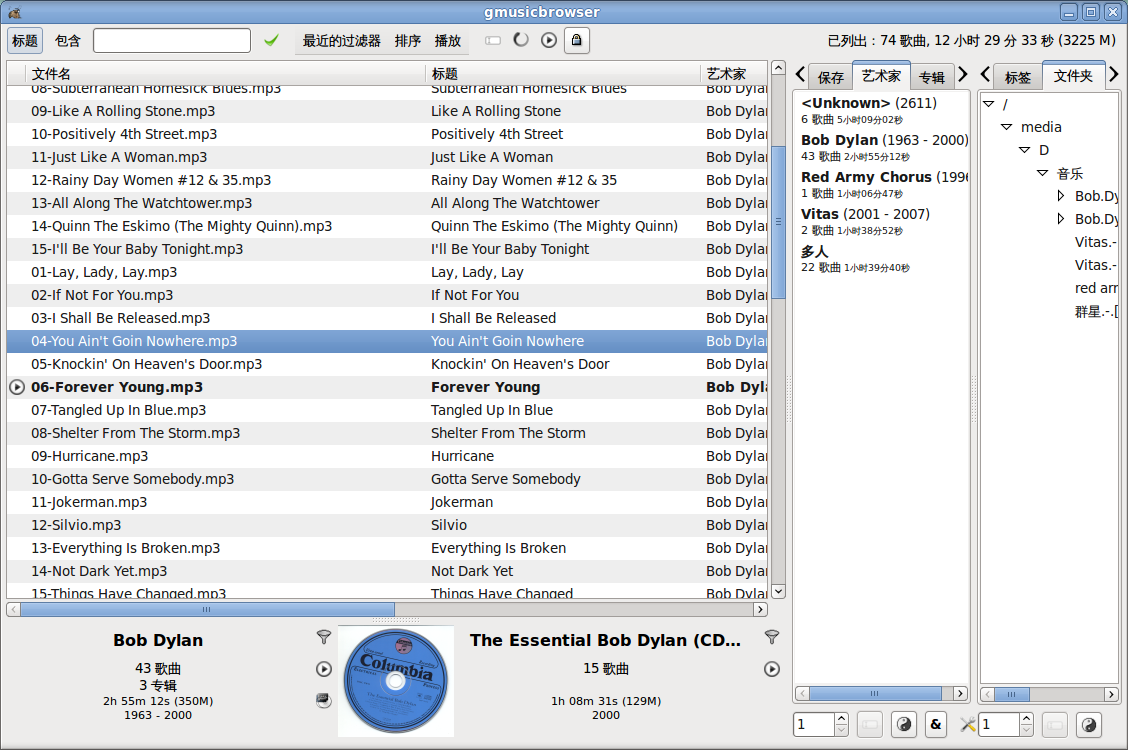
Task: Expand the second Bob.Dy folder above Vitas
Action: [x=1061, y=219]
